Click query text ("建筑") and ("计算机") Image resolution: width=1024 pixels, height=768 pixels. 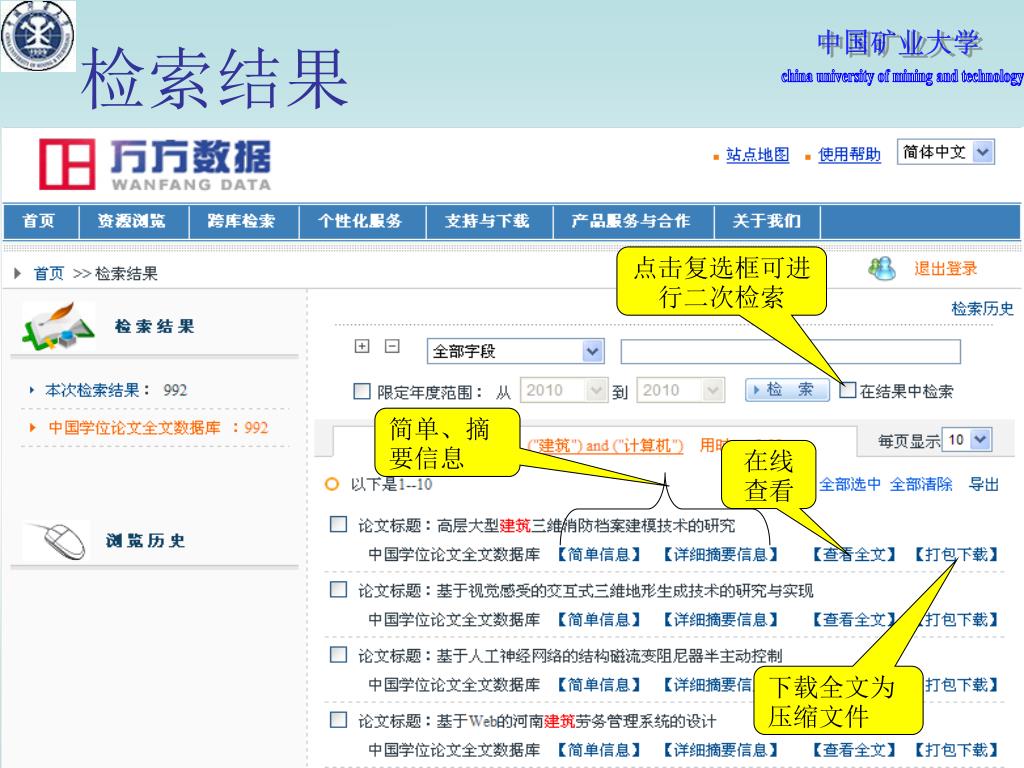[x=605, y=446]
